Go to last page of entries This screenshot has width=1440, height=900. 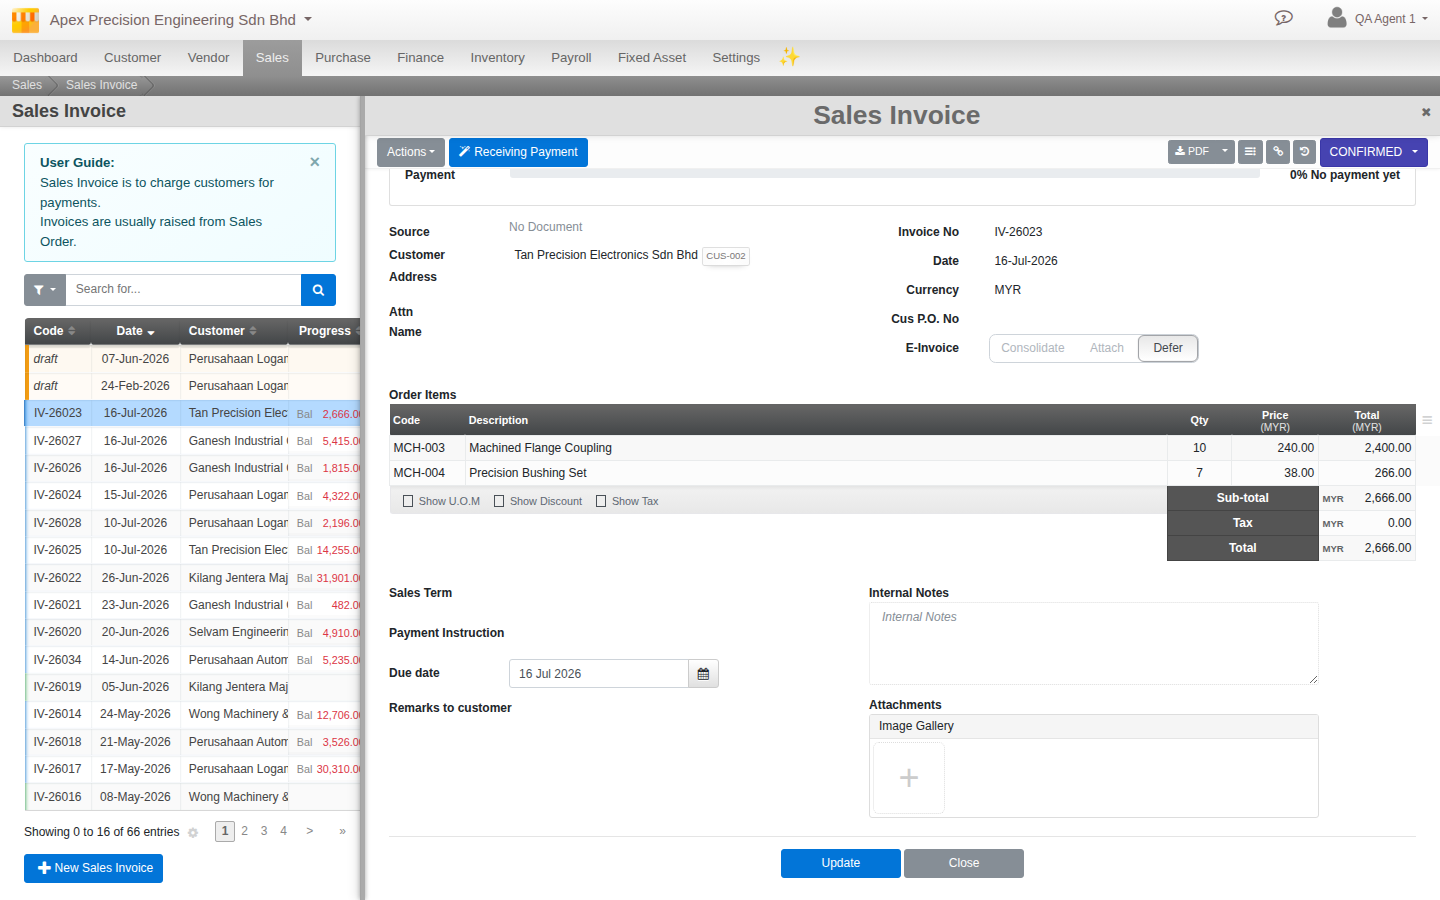click(342, 831)
